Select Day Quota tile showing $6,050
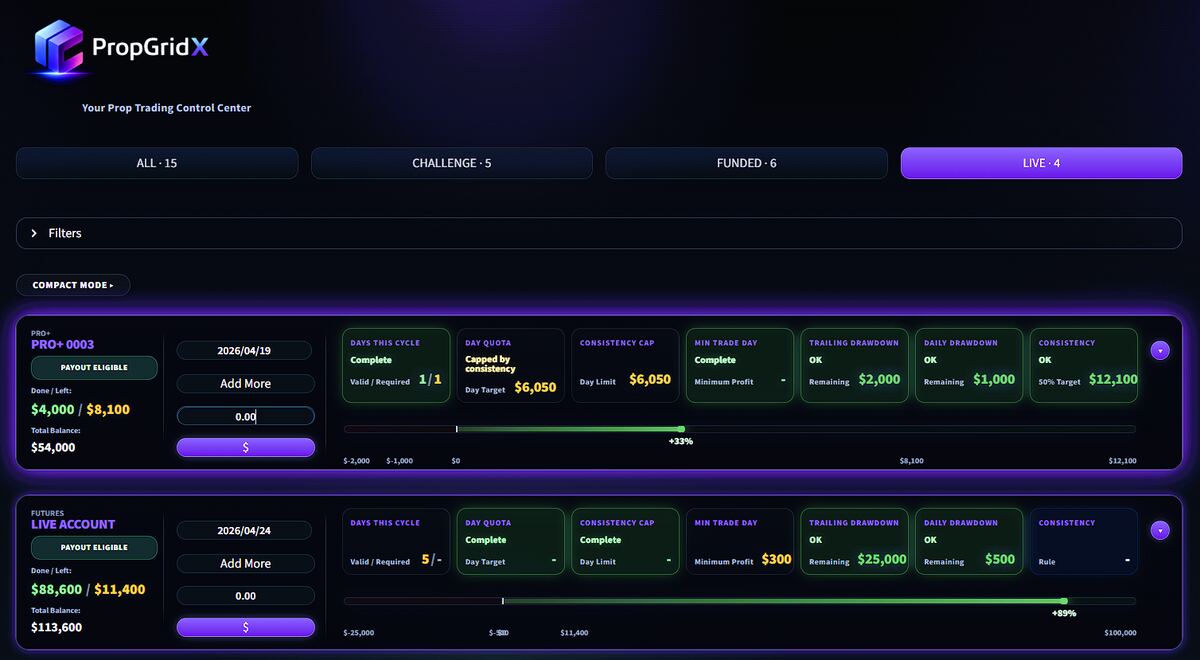1200x660 pixels. (510, 366)
